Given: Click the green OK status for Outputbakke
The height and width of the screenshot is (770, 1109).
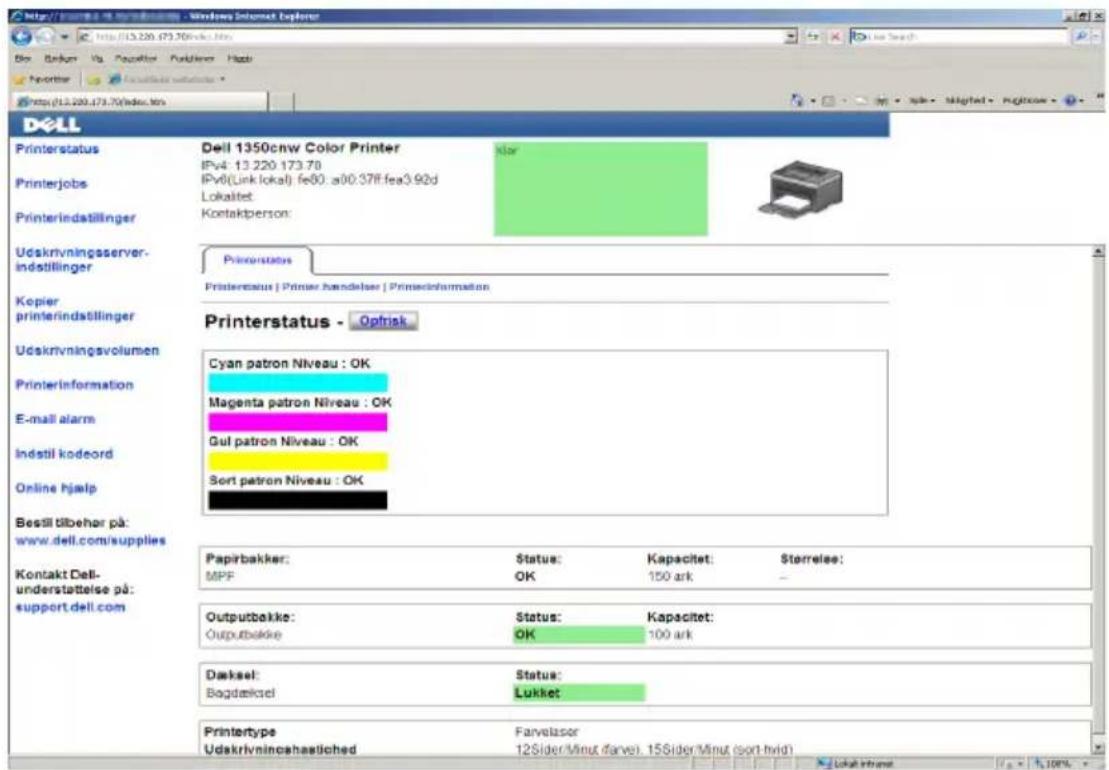Looking at the screenshot, I should (x=579, y=635).
